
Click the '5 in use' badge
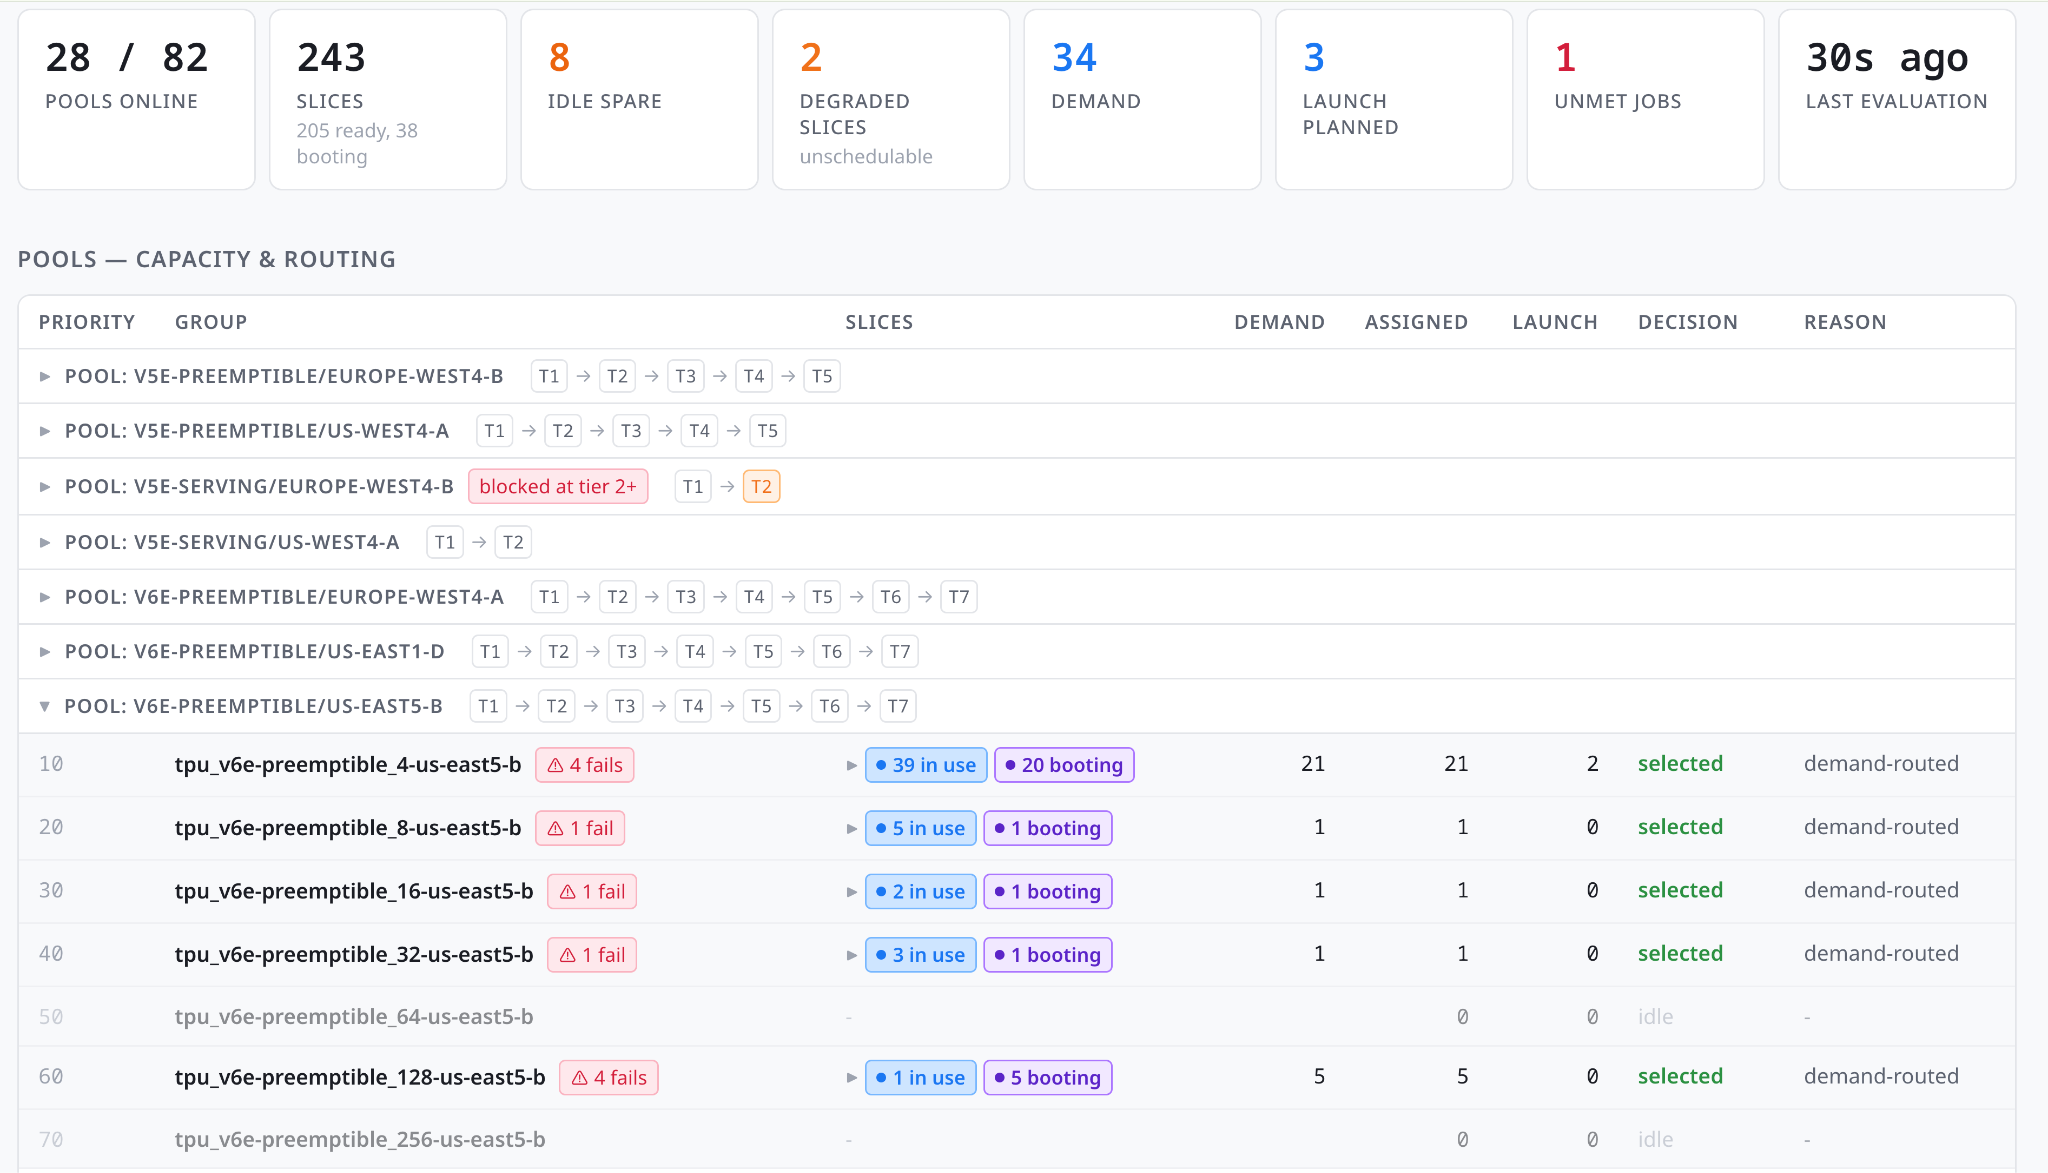point(920,828)
